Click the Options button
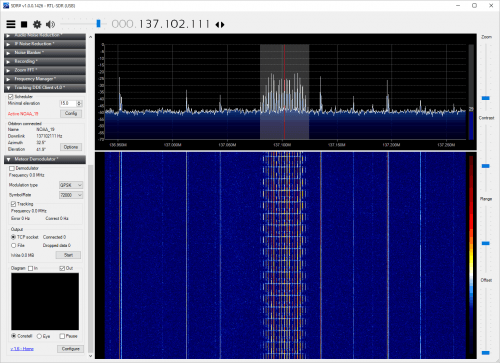This screenshot has height=363, width=500. [71, 147]
